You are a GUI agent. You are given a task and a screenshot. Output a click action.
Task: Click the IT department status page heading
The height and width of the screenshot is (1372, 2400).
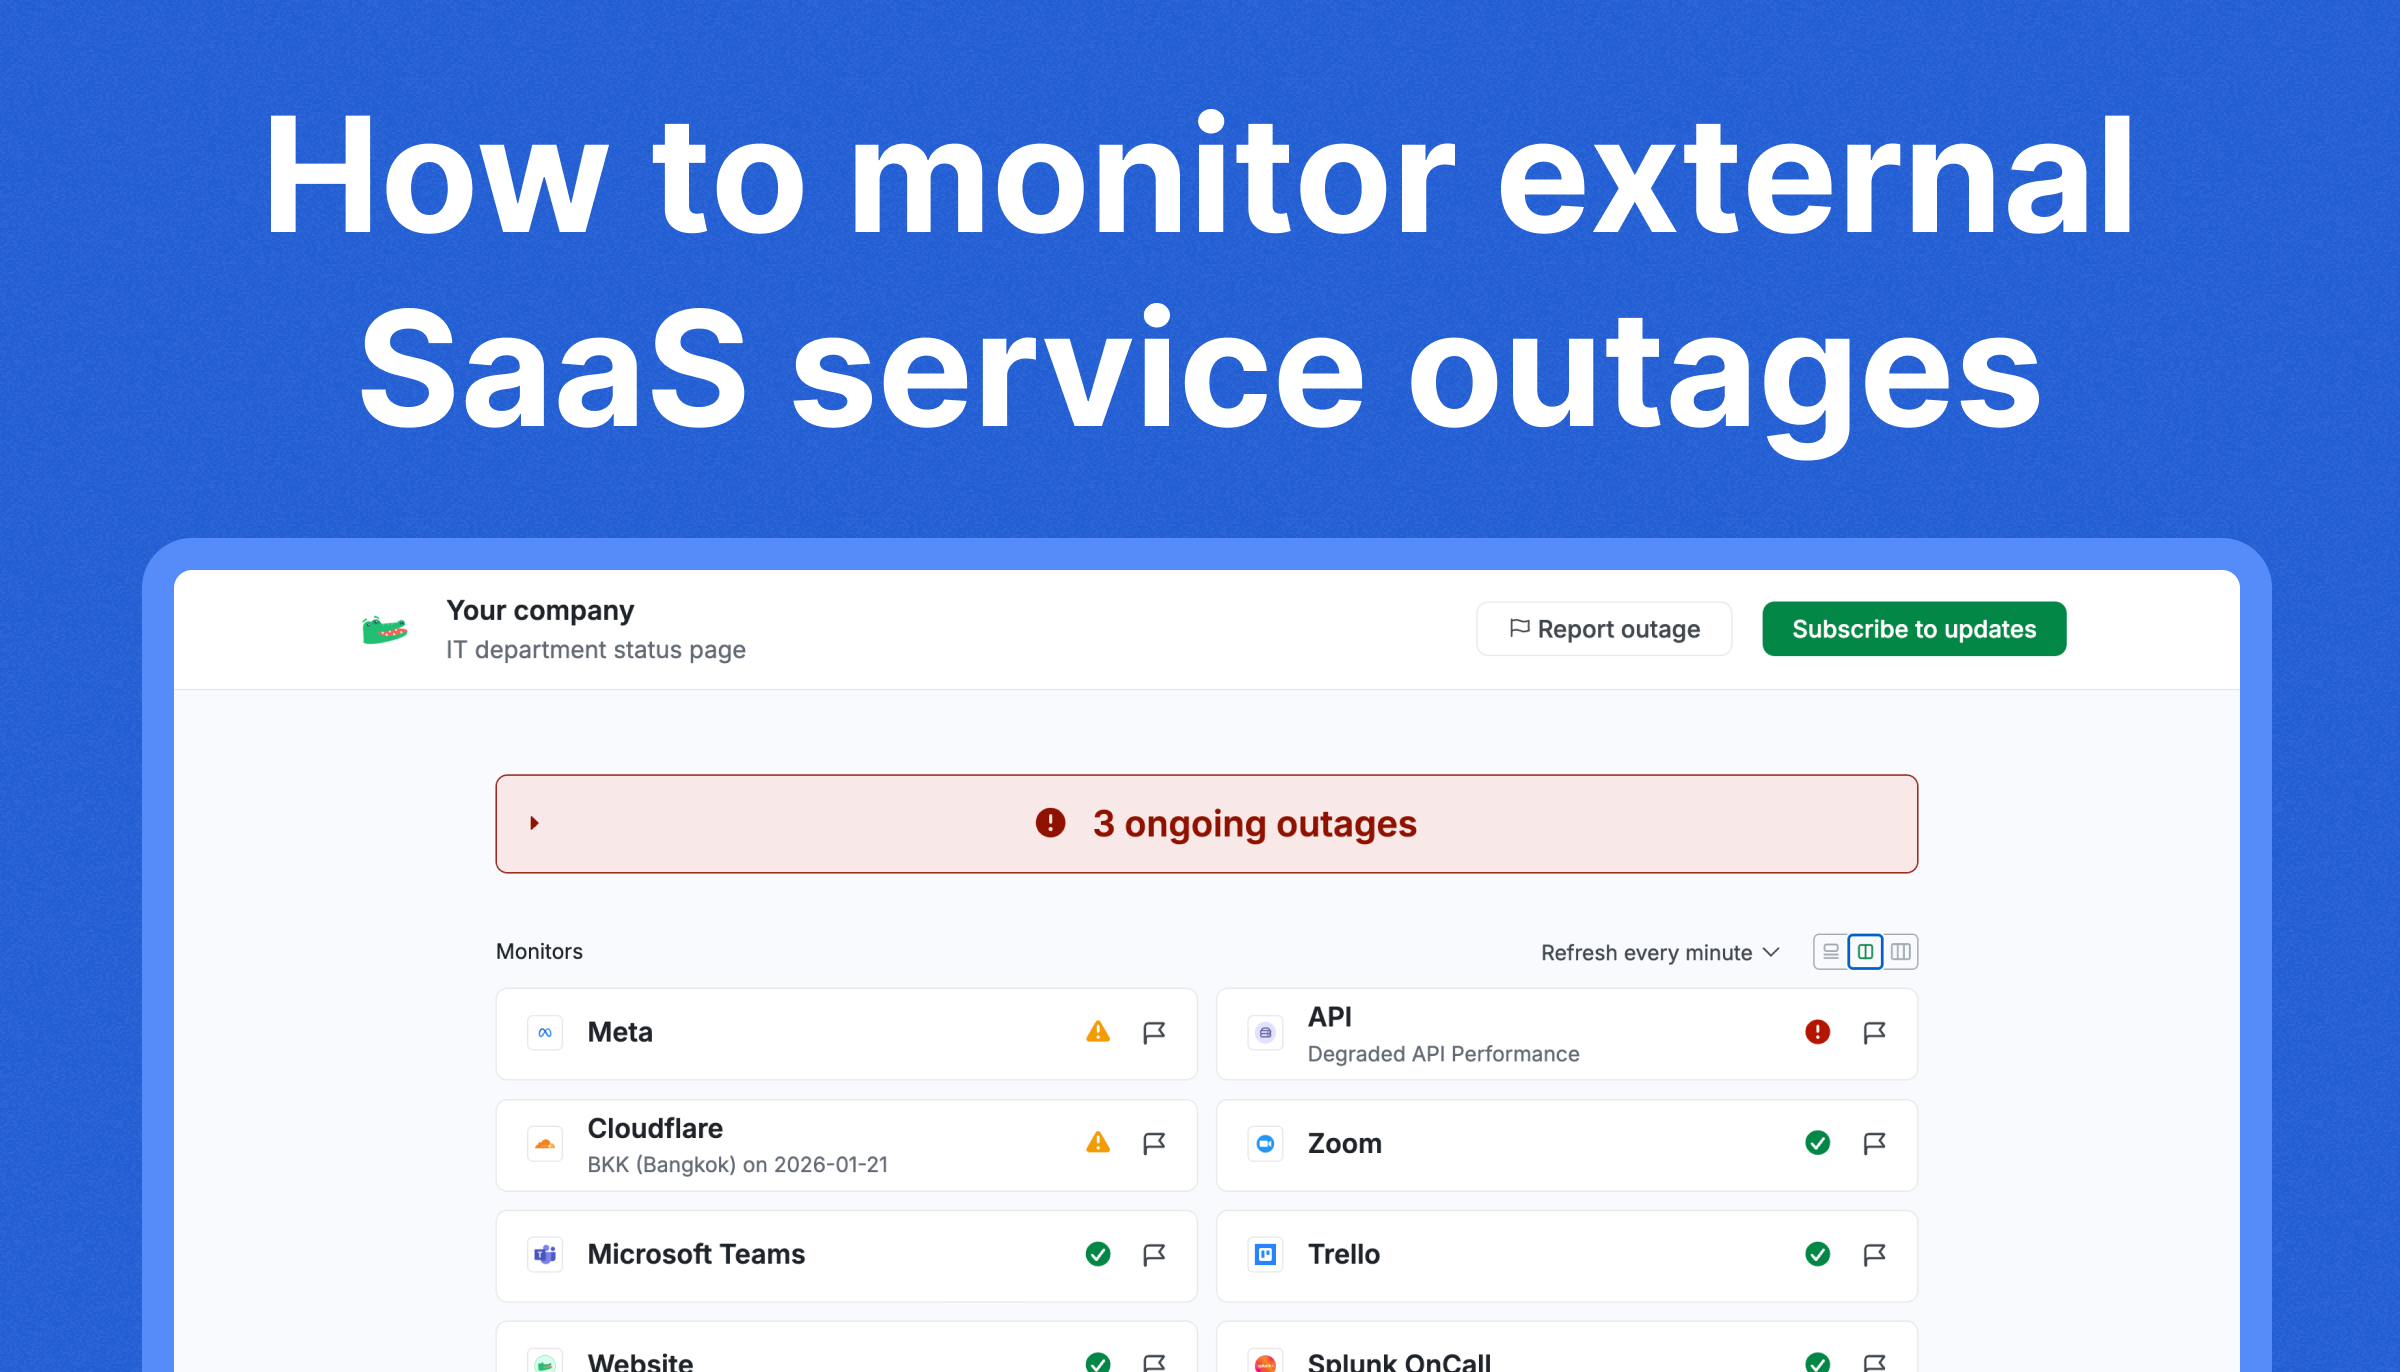594,649
